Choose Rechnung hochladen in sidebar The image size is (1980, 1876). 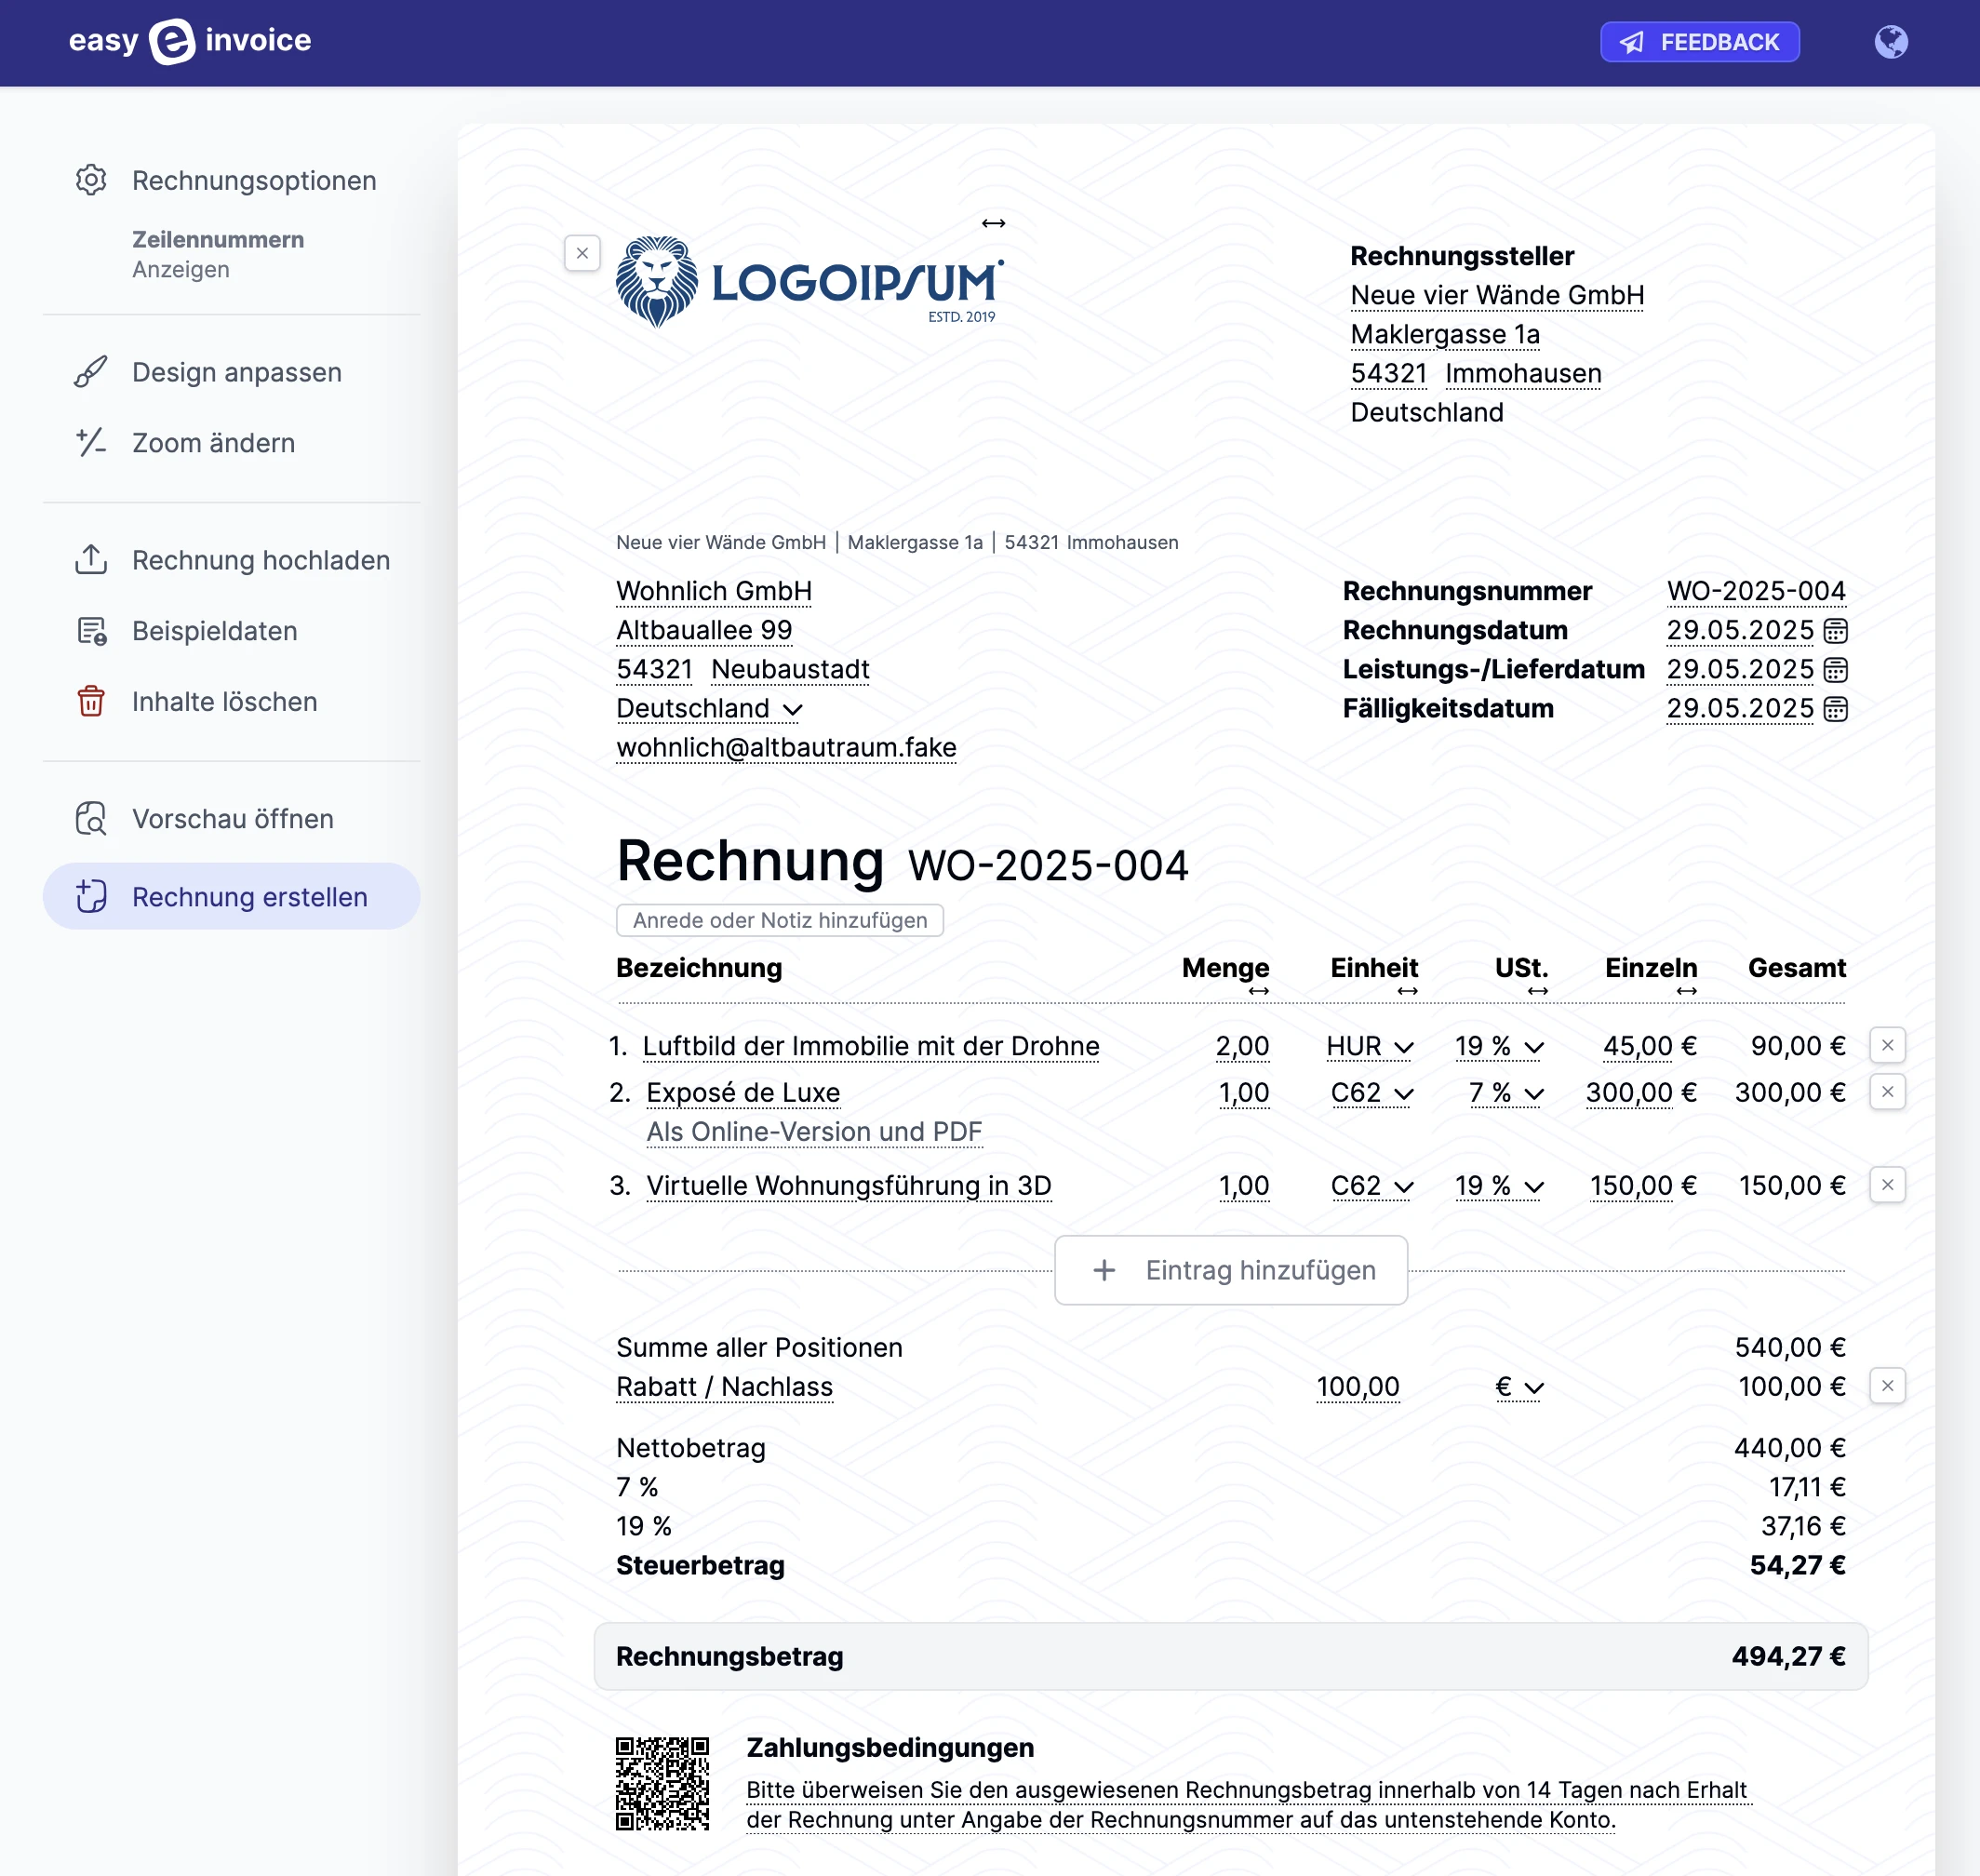[x=231, y=560]
